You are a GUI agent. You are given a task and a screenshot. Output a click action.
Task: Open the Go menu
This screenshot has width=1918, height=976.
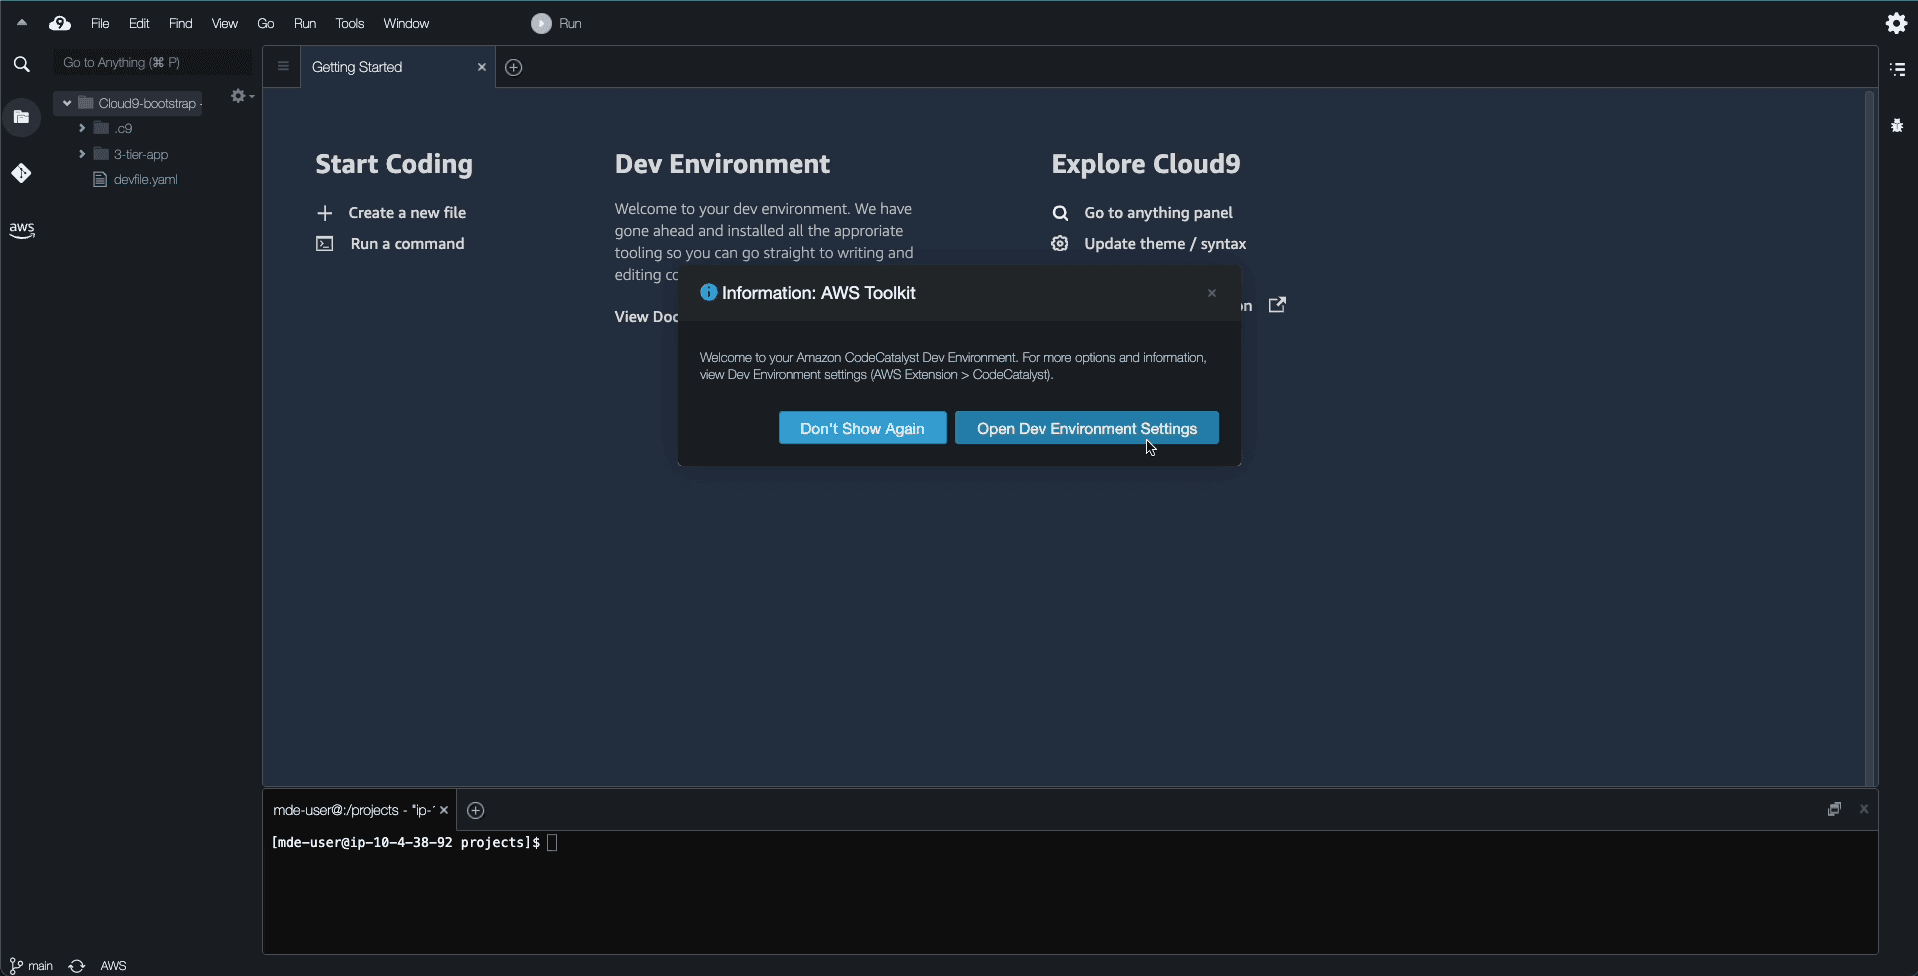(x=265, y=23)
